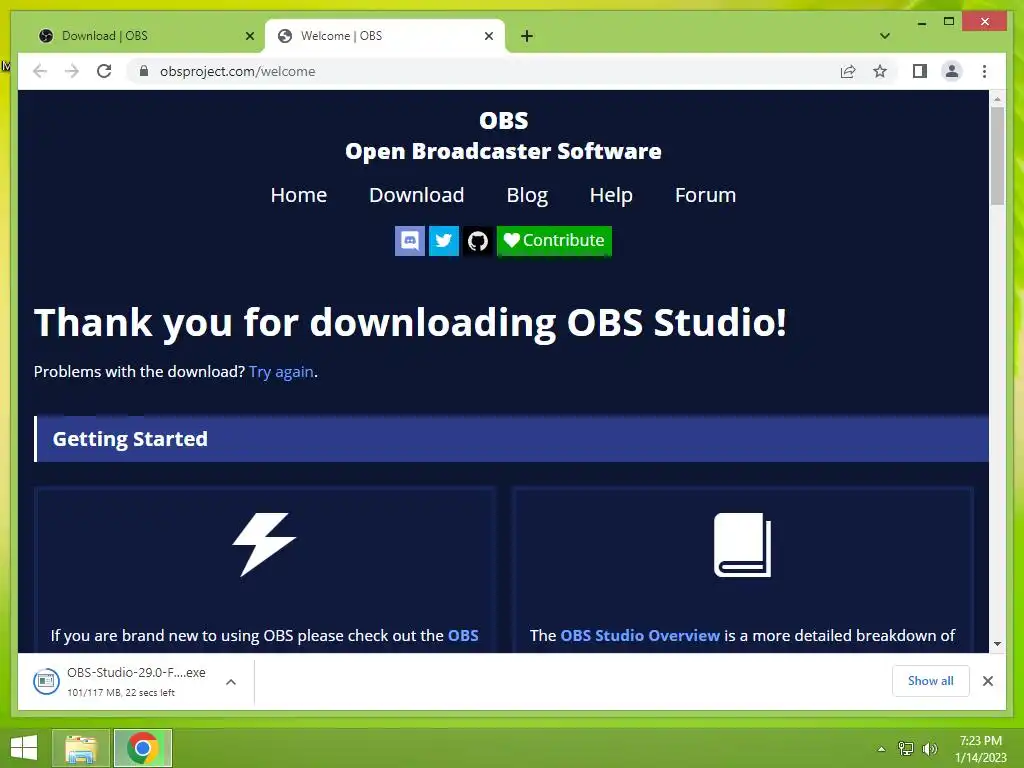
Task: Open the Download nav link
Action: click(417, 195)
